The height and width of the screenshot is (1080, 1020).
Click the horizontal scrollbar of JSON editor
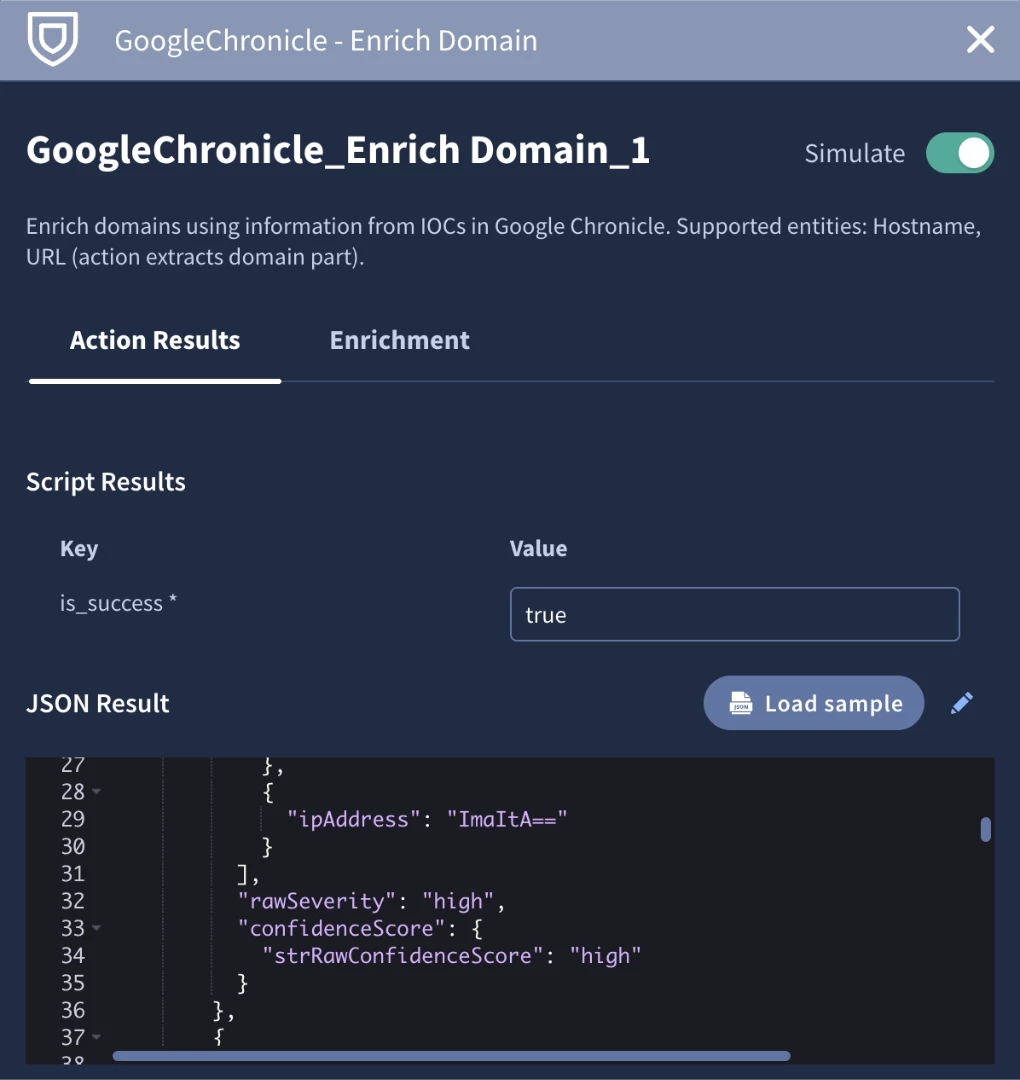pyautogui.click(x=450, y=1055)
